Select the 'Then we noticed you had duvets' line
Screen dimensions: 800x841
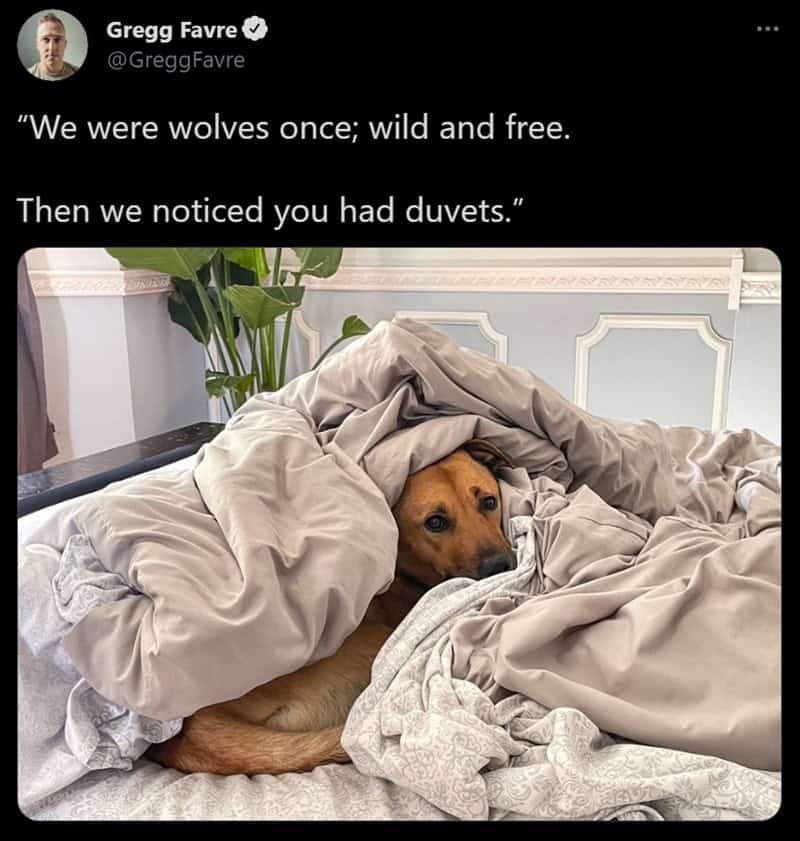(x=270, y=210)
